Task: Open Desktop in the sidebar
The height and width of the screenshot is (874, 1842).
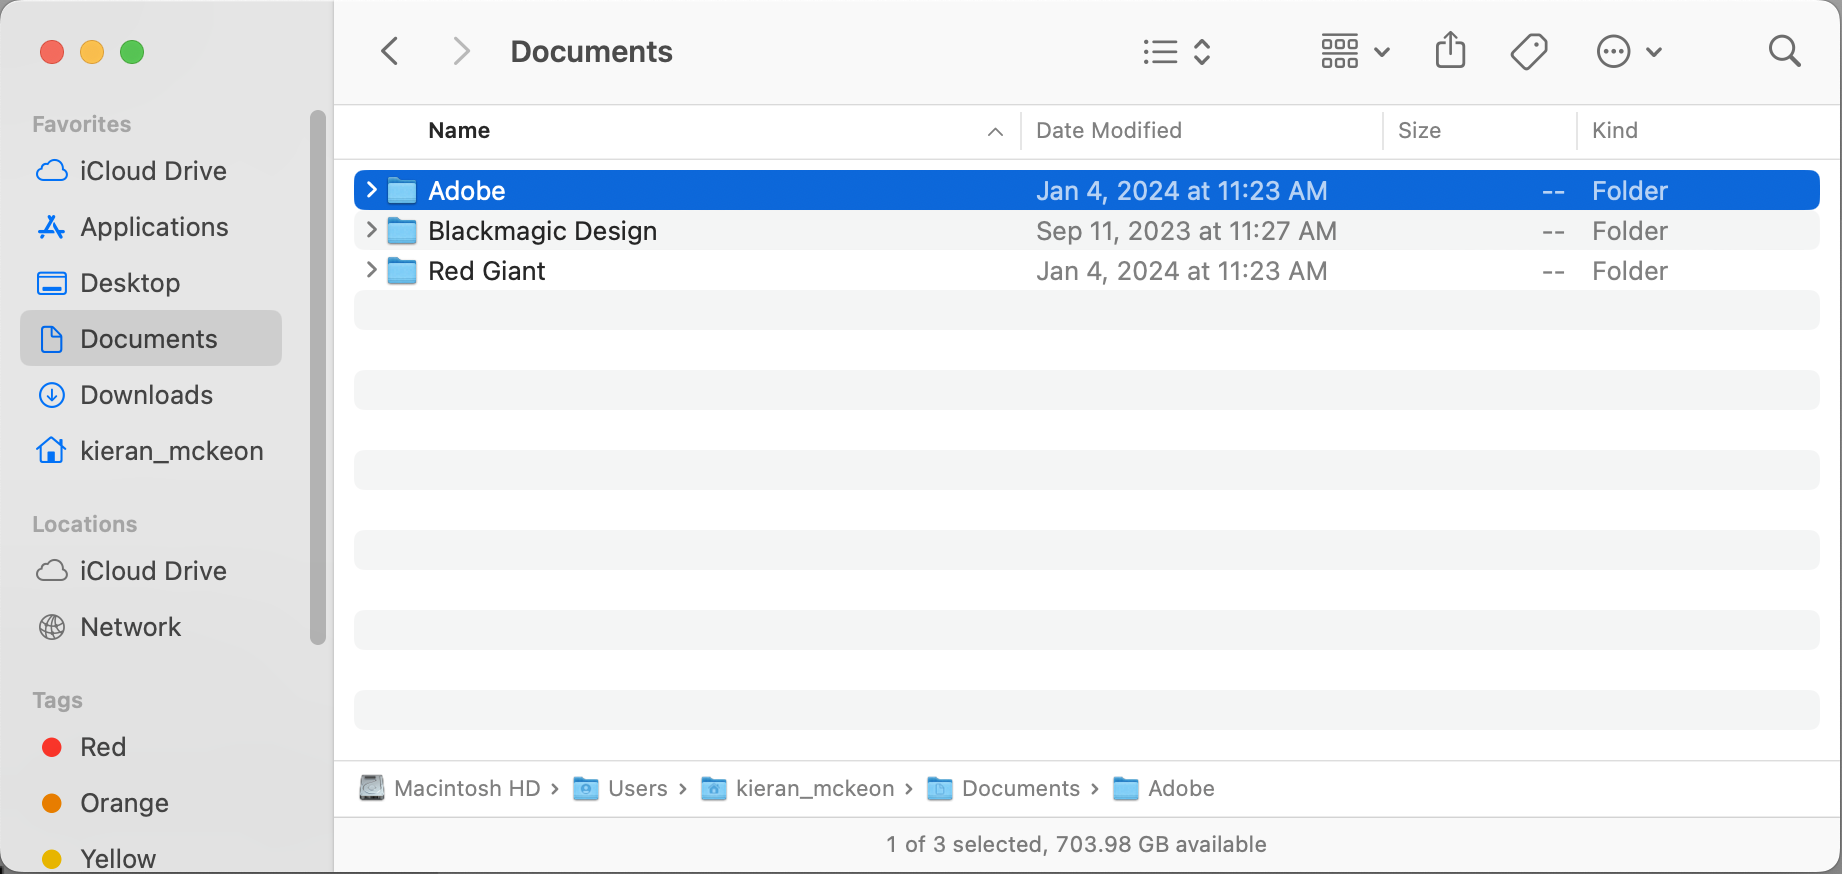Action: (x=151, y=283)
